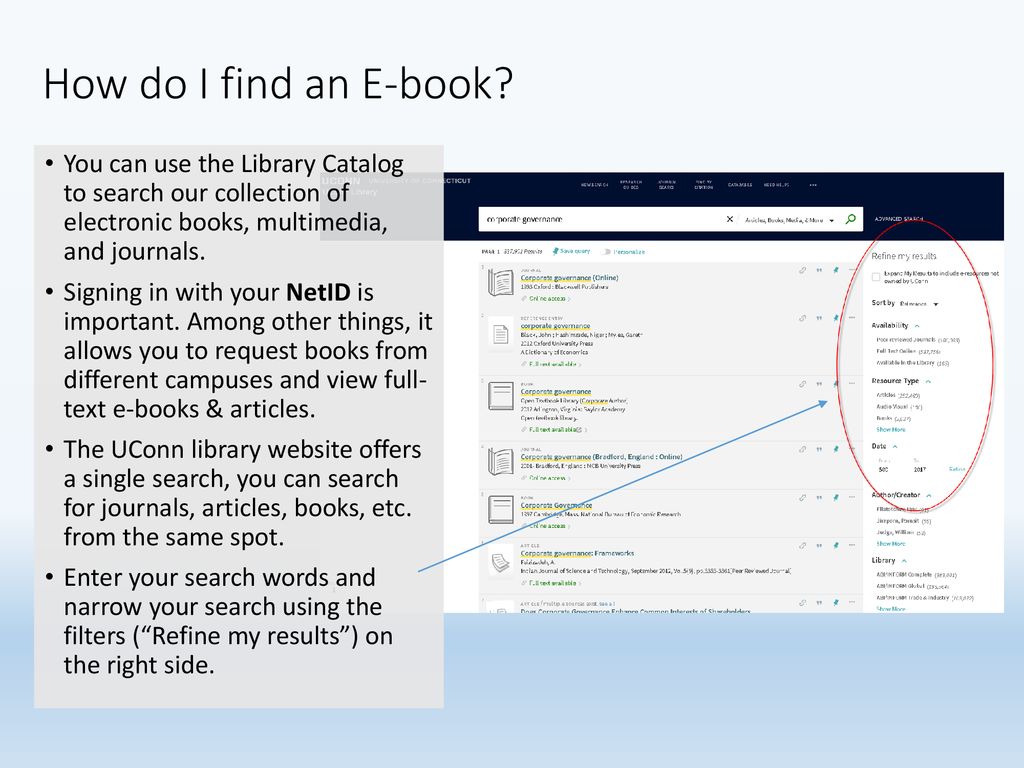
Task: Filter by ABI/INFORM Complete library
Action: [917, 575]
